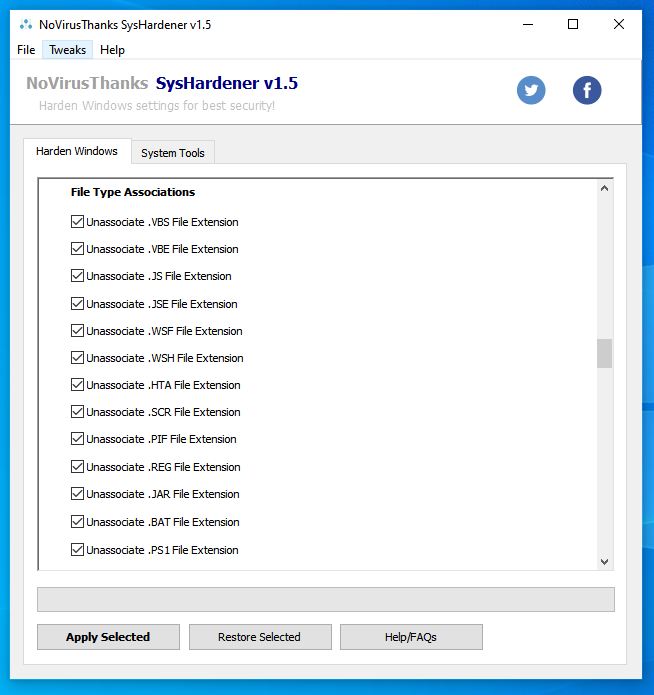Disable Unassociate .WSH File Extension
654x695 pixels.
tap(77, 358)
